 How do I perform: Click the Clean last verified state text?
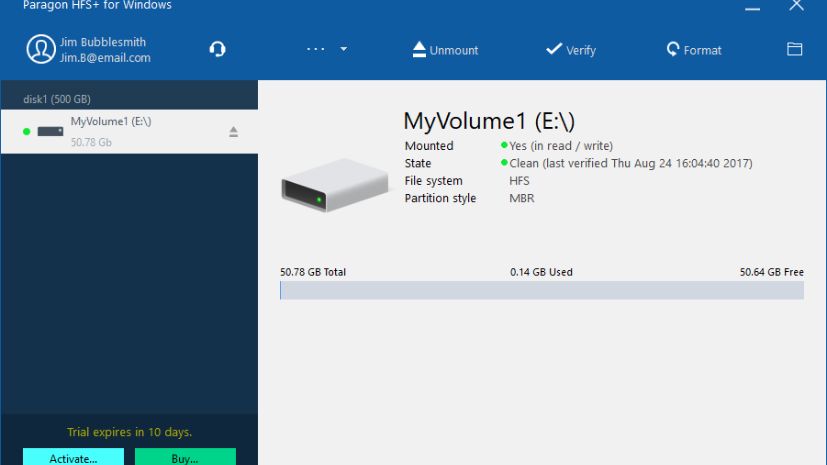[x=630, y=163]
